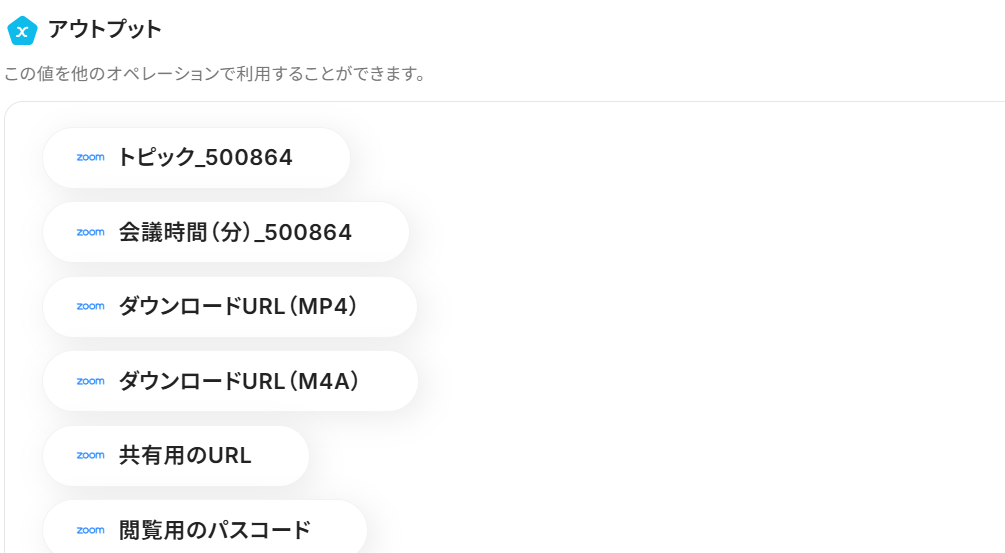Click the アウトプット section heading
Image resolution: width=1005 pixels, height=553 pixels.
tap(105, 30)
